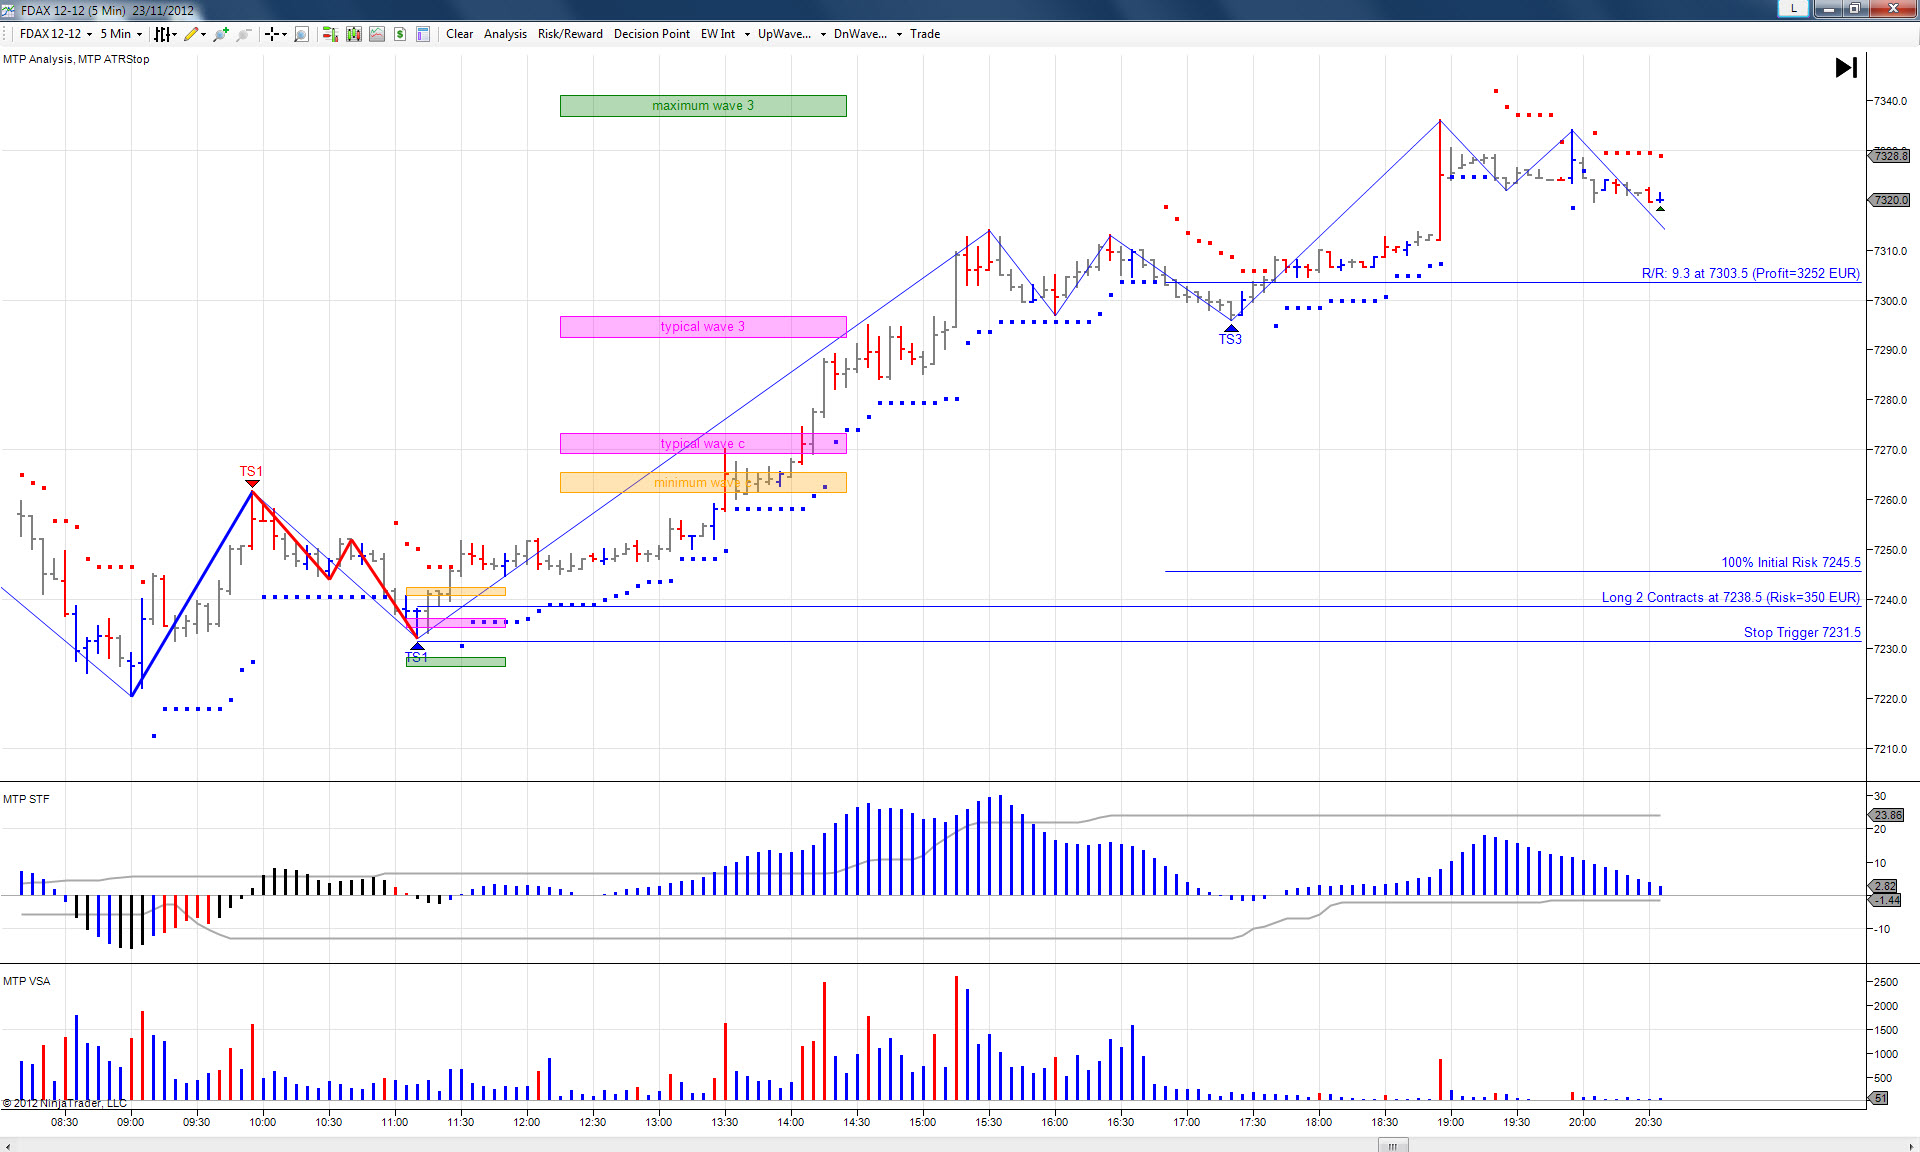The width and height of the screenshot is (1920, 1152).
Task: Open the chart style bars tool
Action: coord(162,34)
